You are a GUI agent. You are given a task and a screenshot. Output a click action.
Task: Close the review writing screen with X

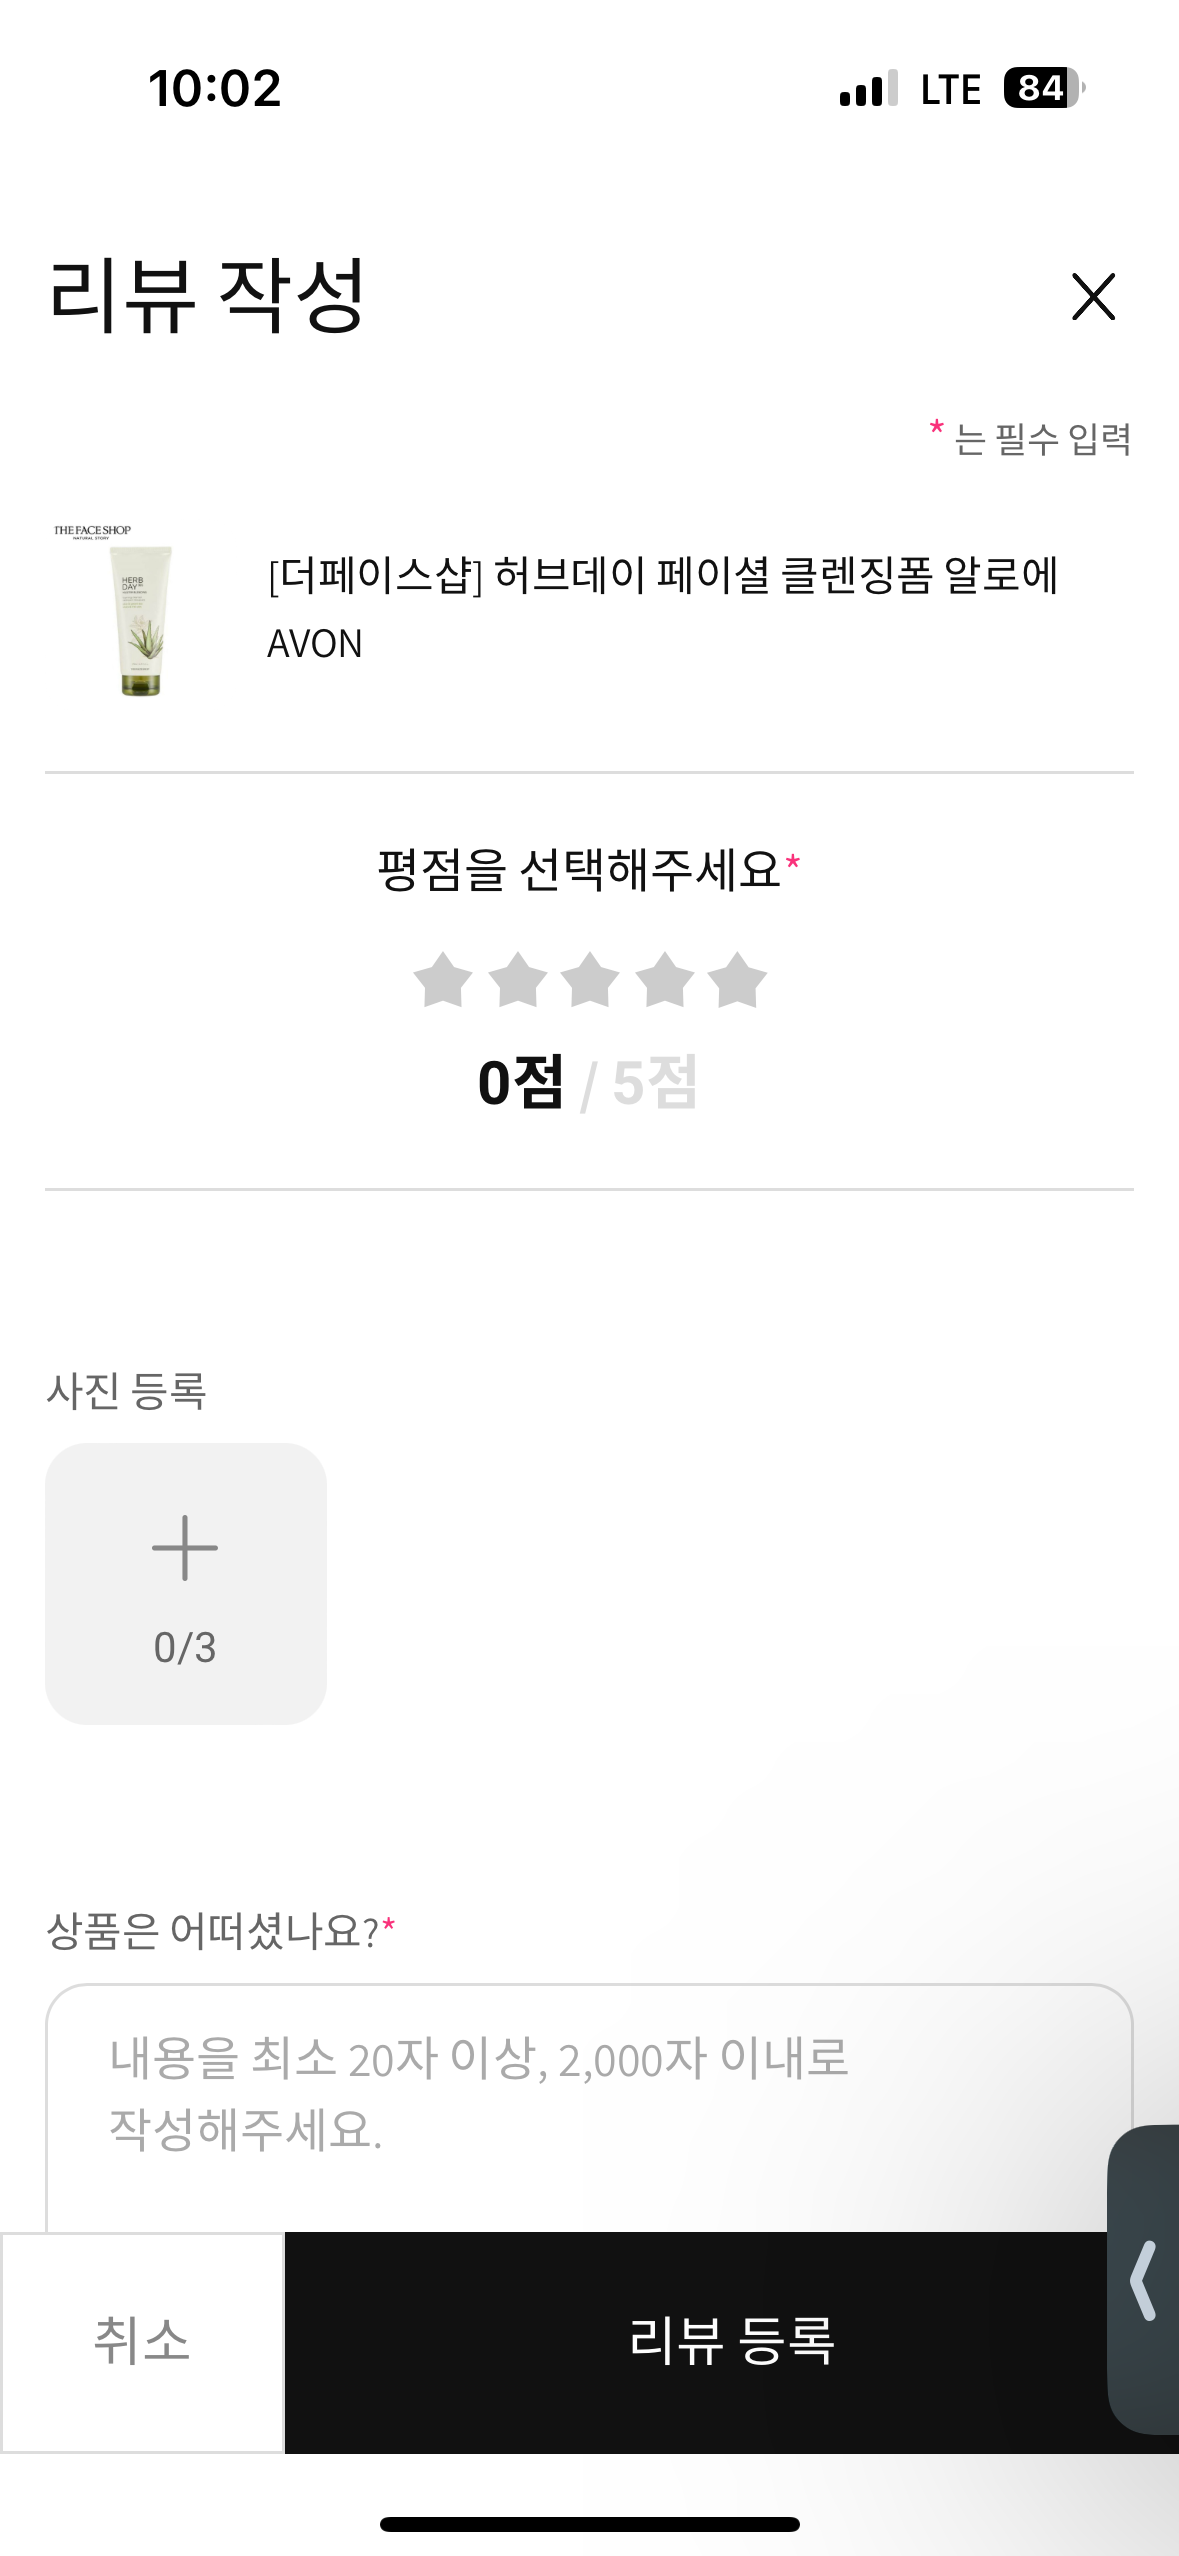tap(1092, 296)
